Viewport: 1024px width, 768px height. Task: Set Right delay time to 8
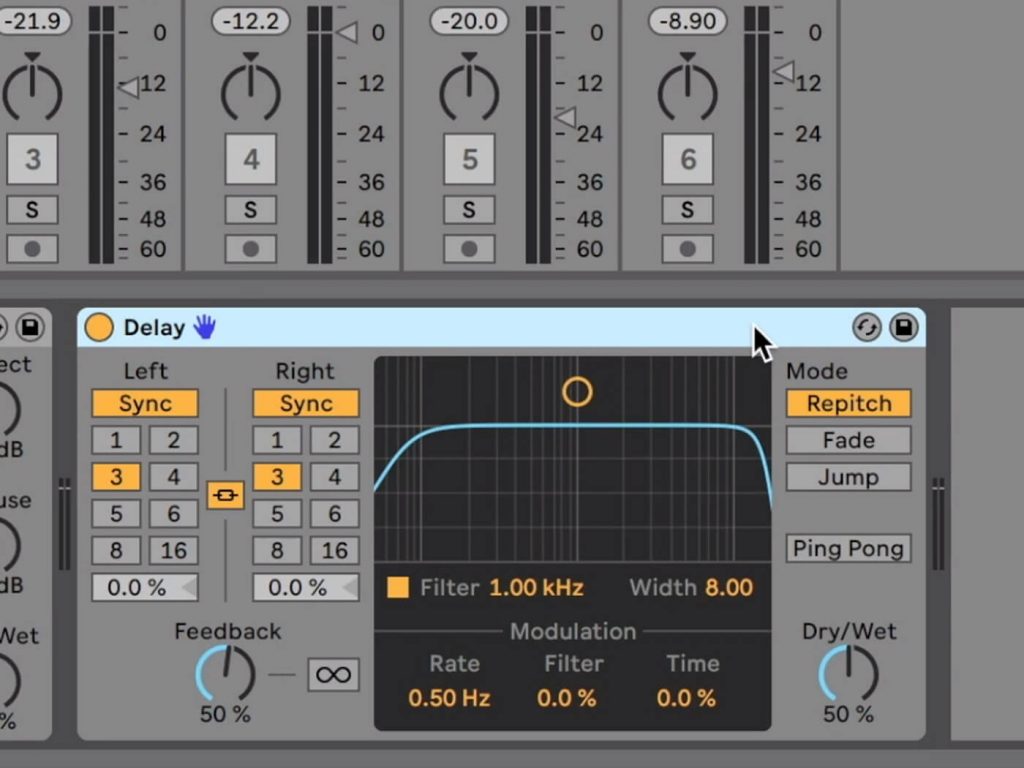(277, 551)
